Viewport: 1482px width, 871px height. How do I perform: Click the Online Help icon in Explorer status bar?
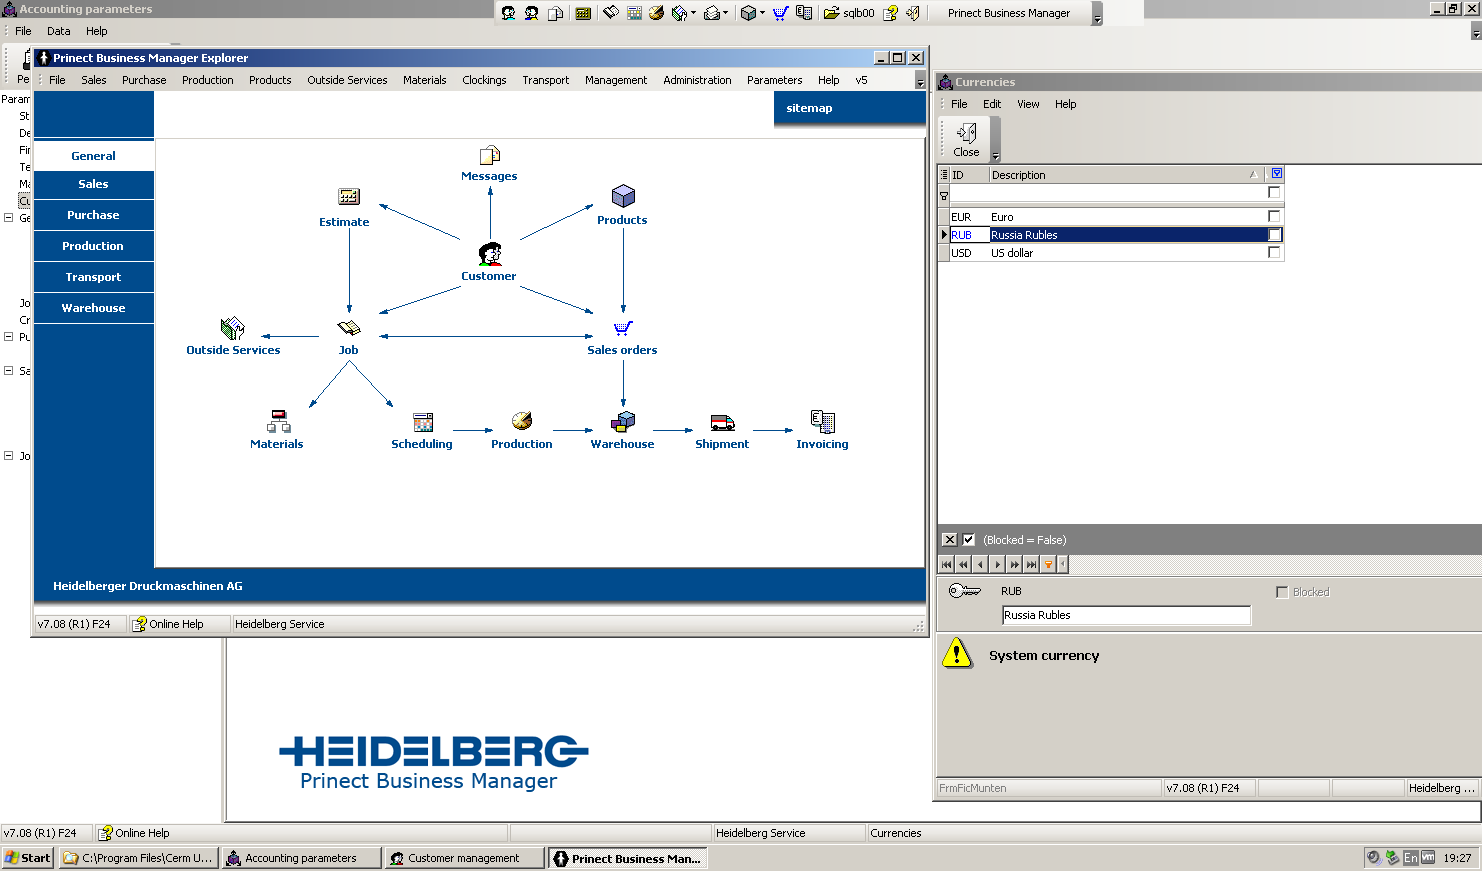[140, 624]
